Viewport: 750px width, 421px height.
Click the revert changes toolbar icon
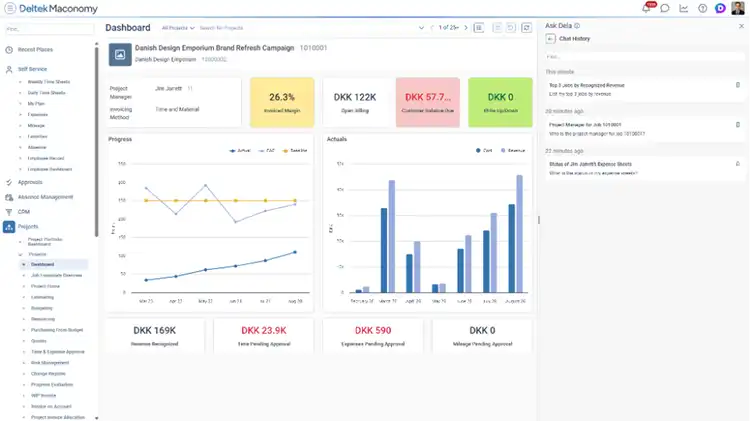511,28
